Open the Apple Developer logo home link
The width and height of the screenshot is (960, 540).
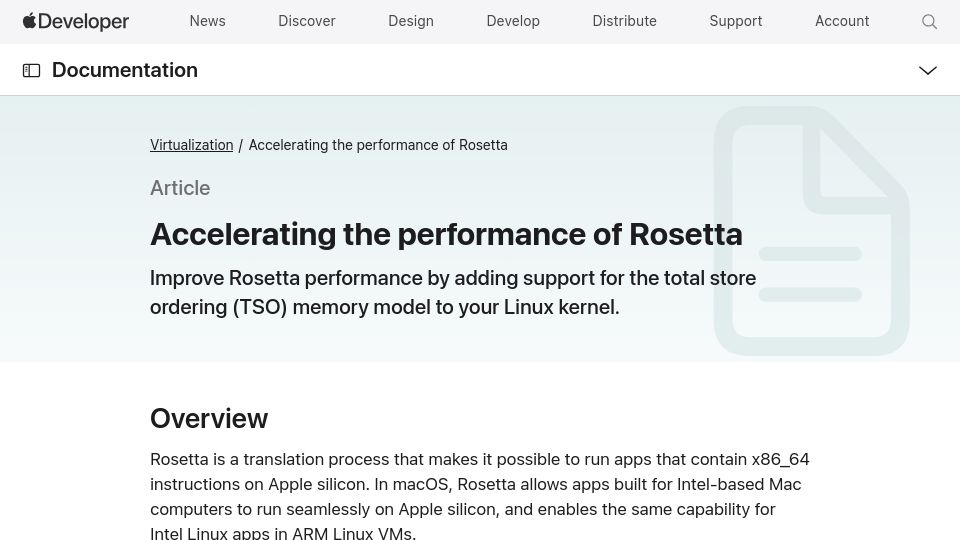tap(76, 21)
